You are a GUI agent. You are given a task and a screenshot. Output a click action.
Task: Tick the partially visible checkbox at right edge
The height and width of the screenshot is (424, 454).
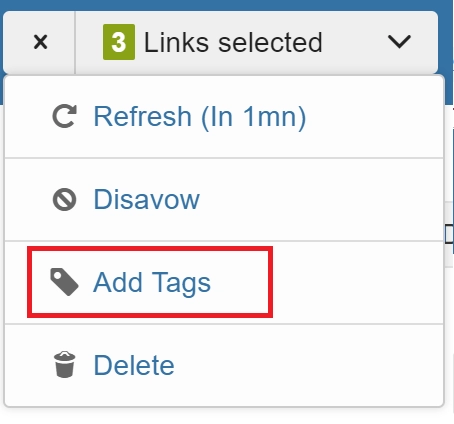click(449, 234)
